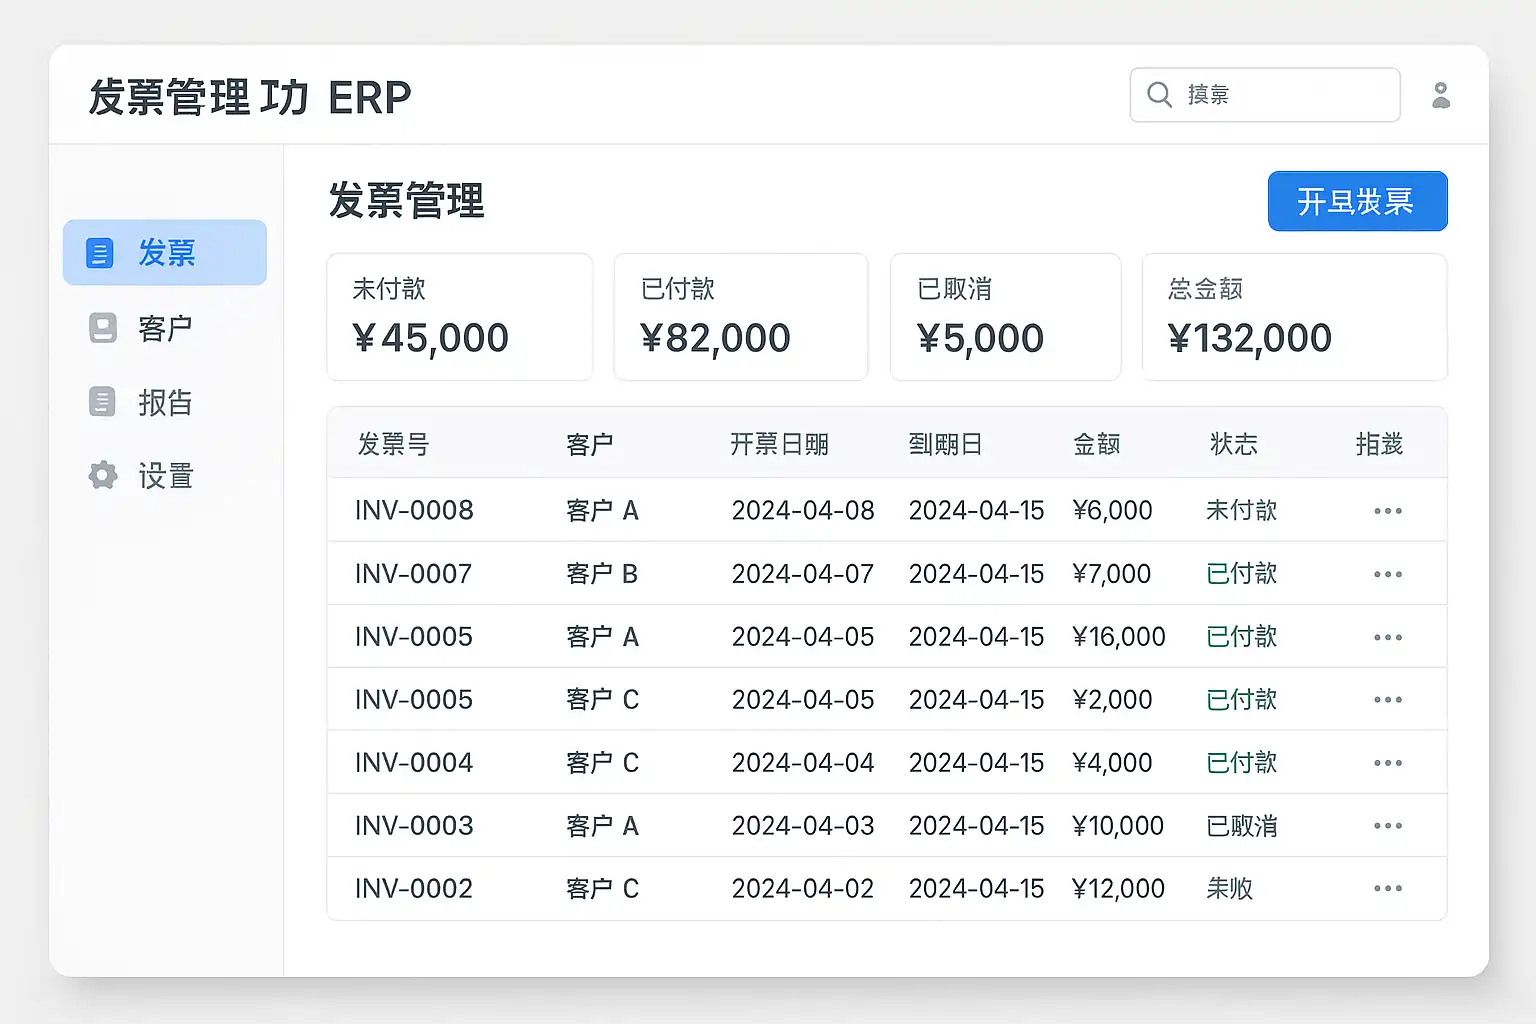Select the 已付款 ¥82,000 summary card
Viewport: 1536px width, 1024px height.
point(740,317)
